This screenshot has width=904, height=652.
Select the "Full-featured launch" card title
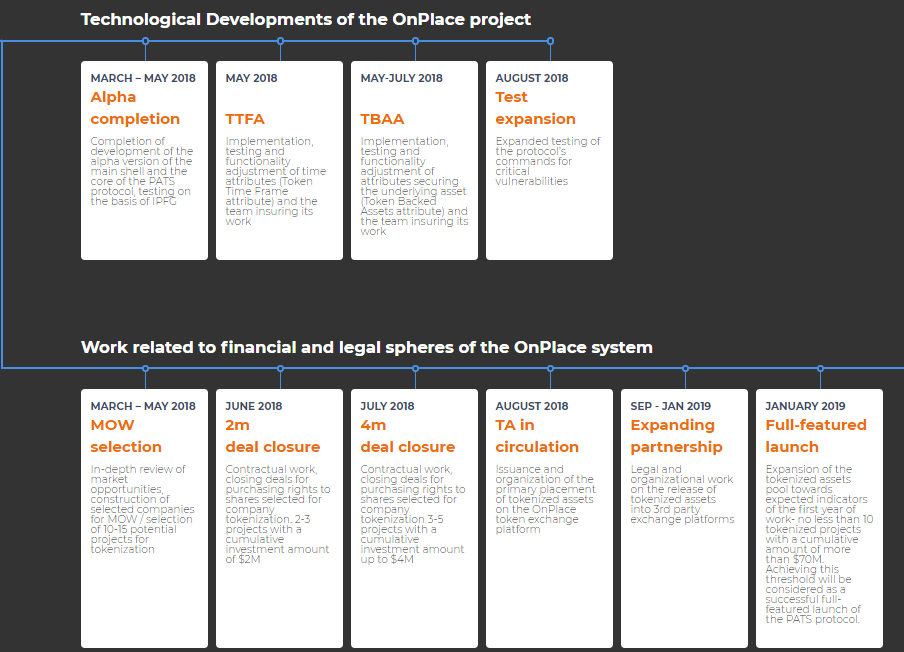(x=816, y=436)
